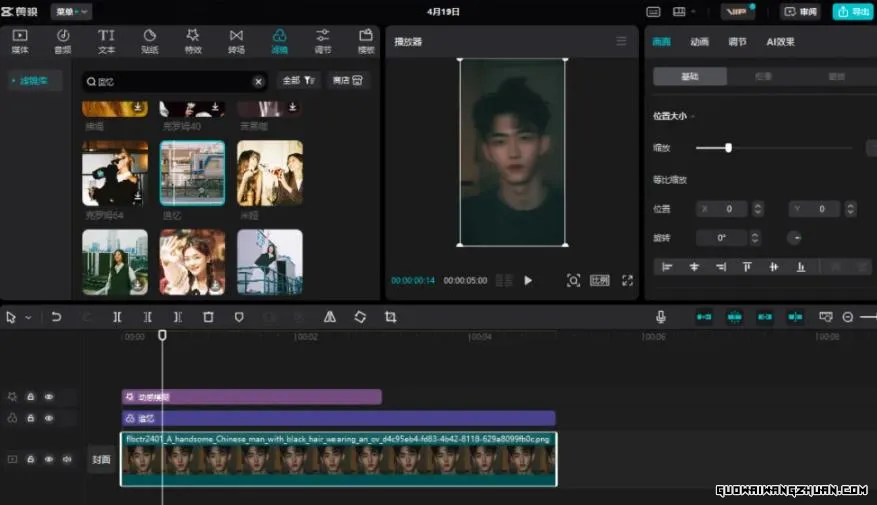Select the 滤镜 (Filters) tab icon

(x=280, y=36)
